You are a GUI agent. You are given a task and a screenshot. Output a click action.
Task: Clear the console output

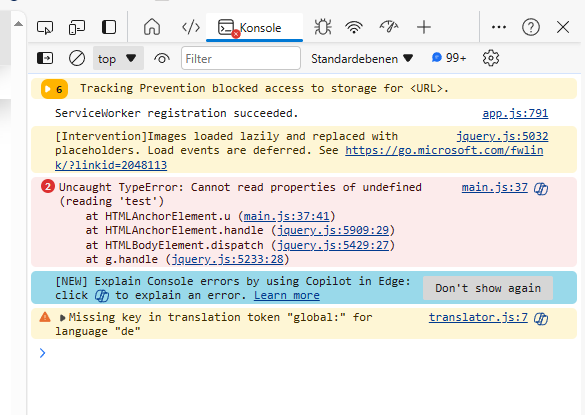pyautogui.click(x=77, y=58)
